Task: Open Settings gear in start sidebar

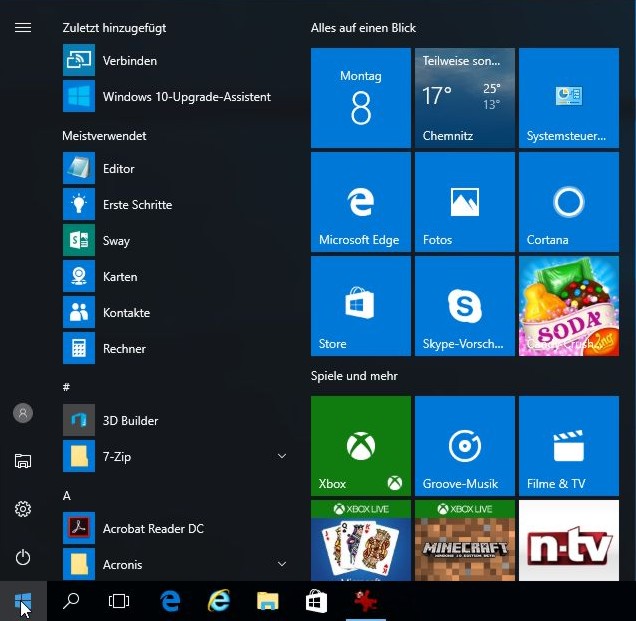Action: (23, 509)
